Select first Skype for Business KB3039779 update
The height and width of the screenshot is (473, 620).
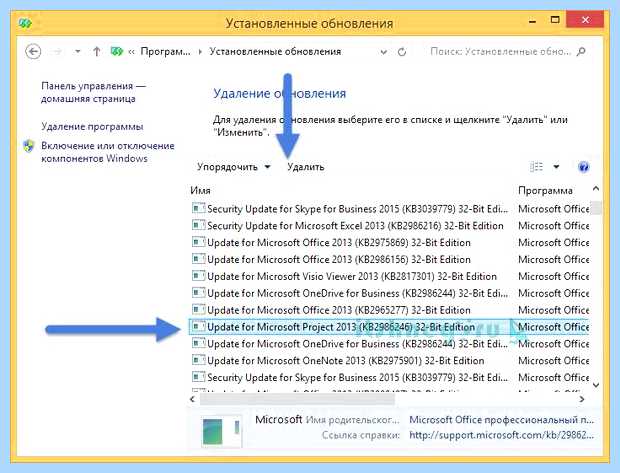357,209
